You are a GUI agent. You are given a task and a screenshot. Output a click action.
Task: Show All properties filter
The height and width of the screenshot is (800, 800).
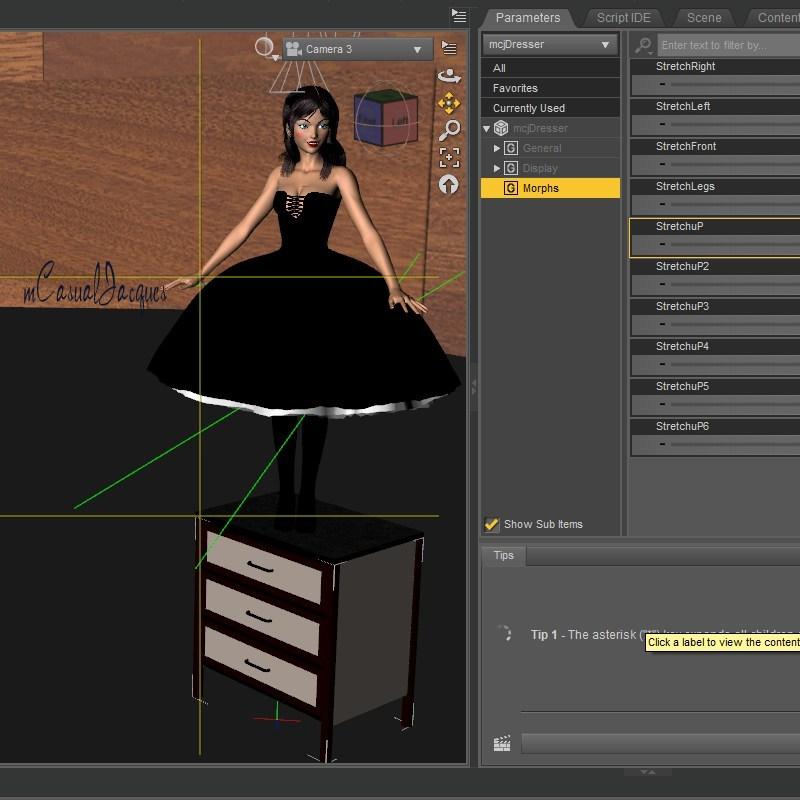550,68
